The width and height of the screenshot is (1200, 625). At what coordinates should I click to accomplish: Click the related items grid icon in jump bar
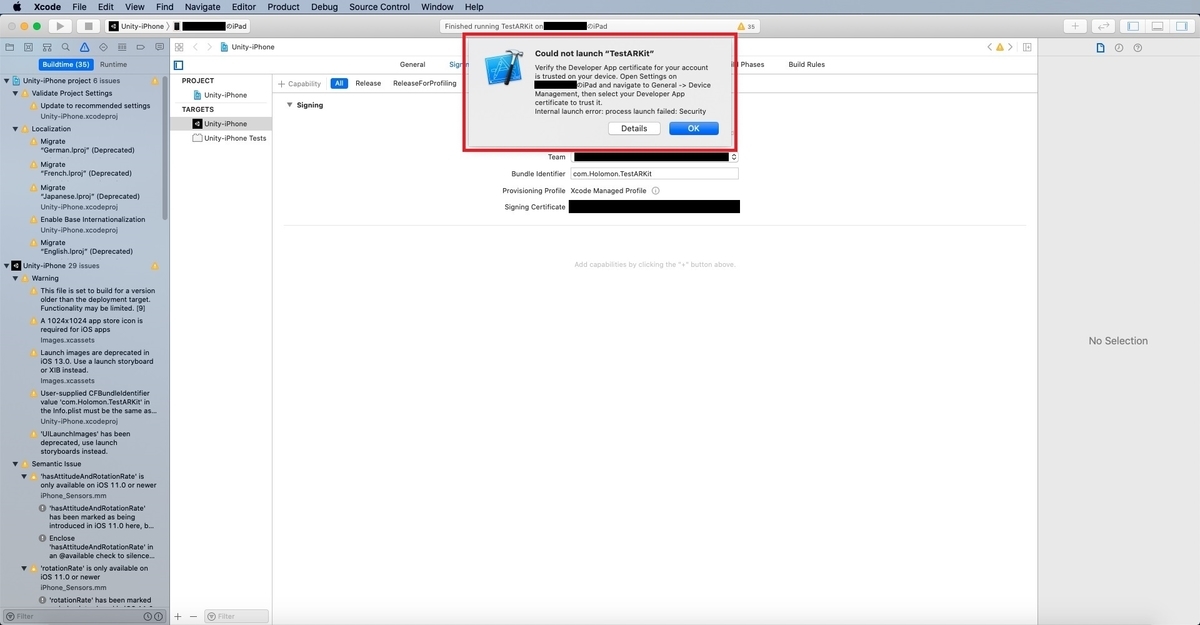[x=179, y=47]
